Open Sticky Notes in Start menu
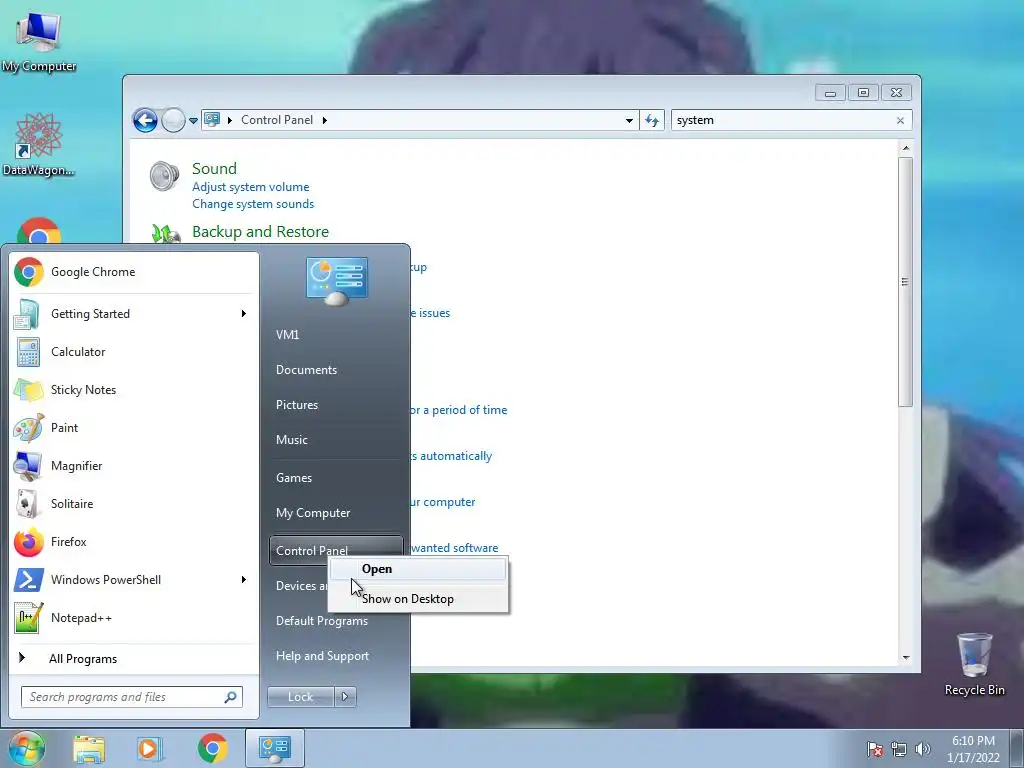 click(x=134, y=390)
